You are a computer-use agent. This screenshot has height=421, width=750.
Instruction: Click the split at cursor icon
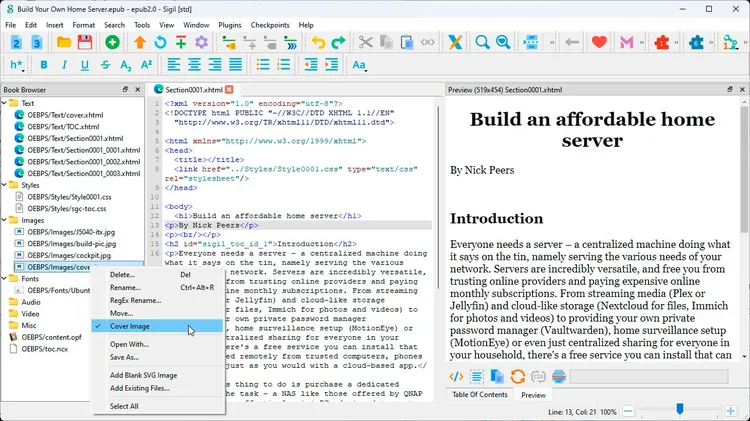point(530,43)
